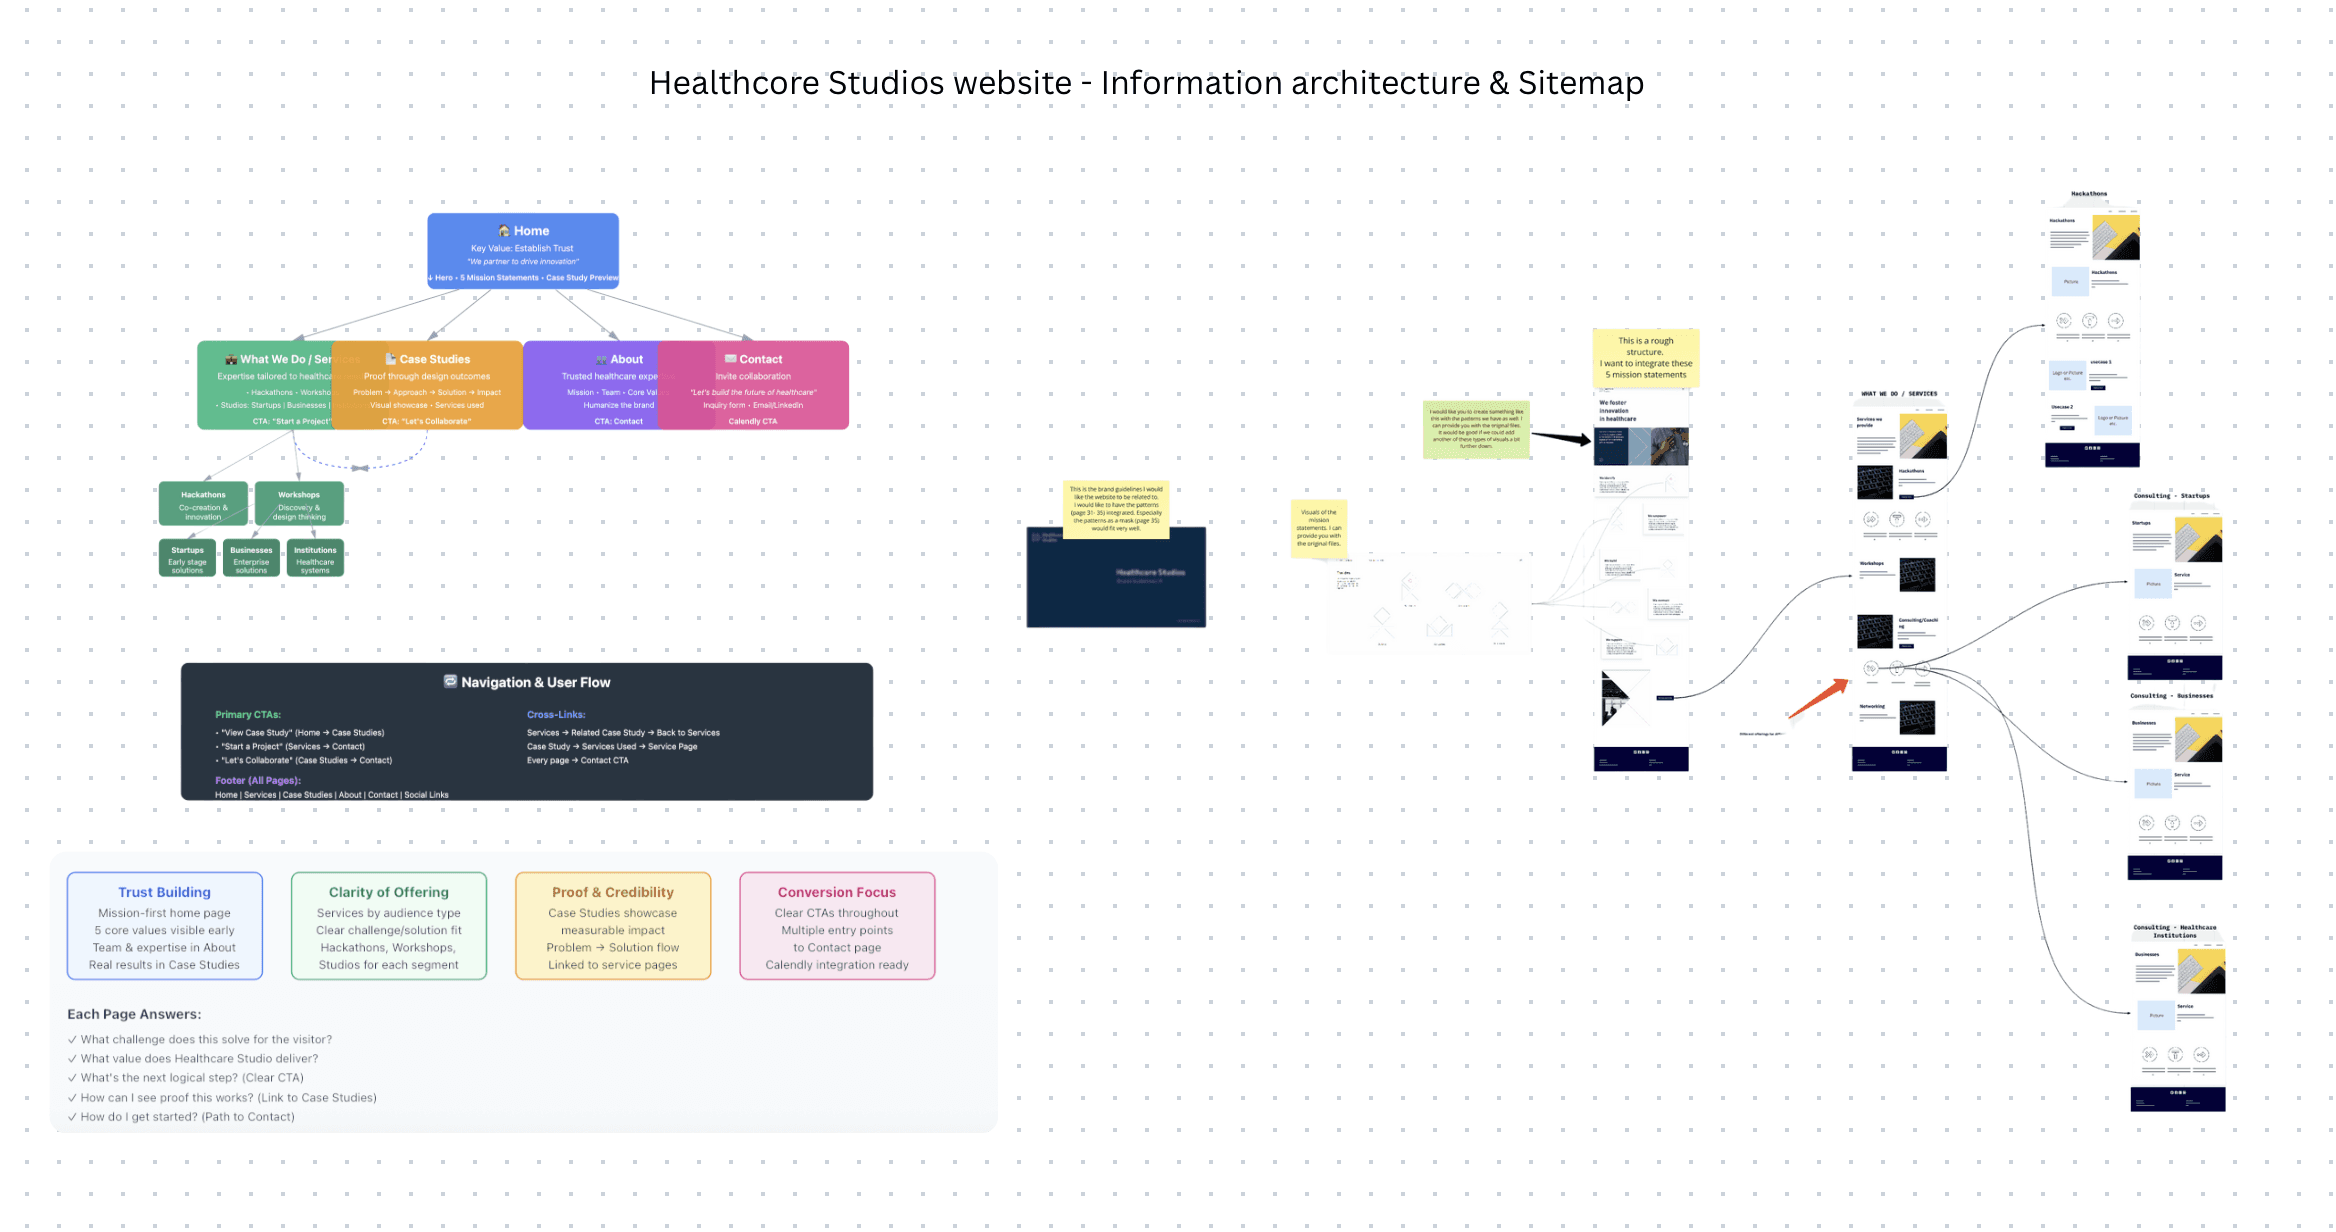This screenshot has height=1232, width=2336.
Task: Click the document icon beside Case Studies
Action: click(391, 359)
